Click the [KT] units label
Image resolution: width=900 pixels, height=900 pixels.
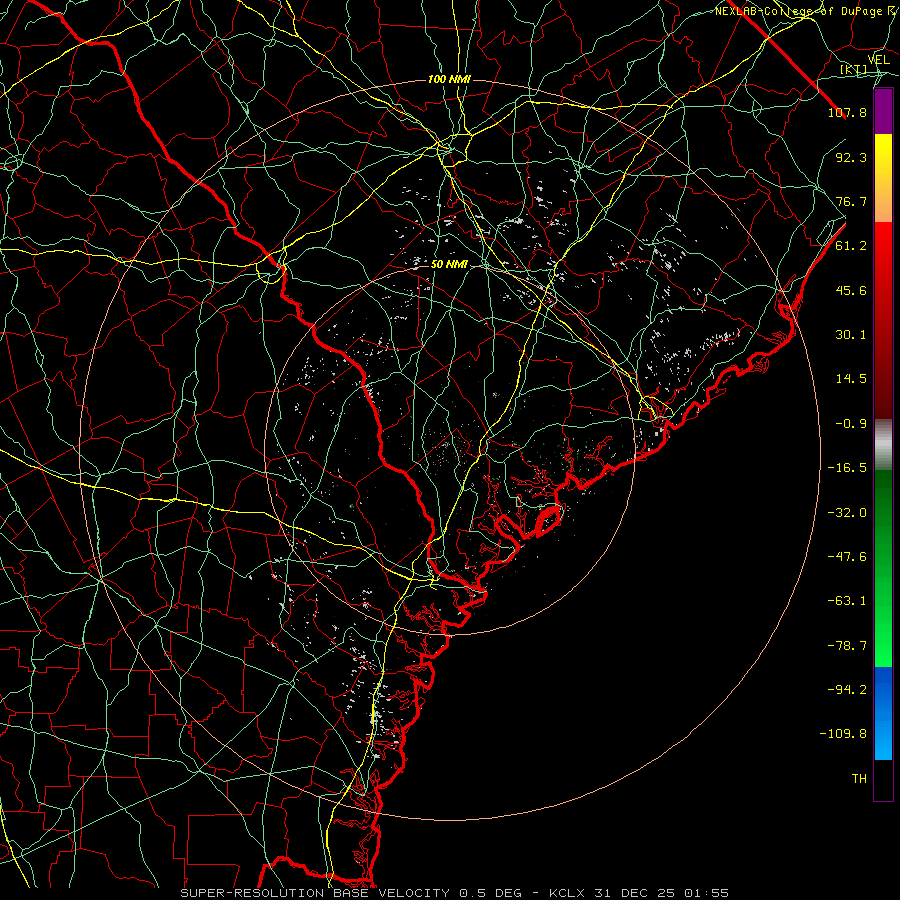pos(854,70)
